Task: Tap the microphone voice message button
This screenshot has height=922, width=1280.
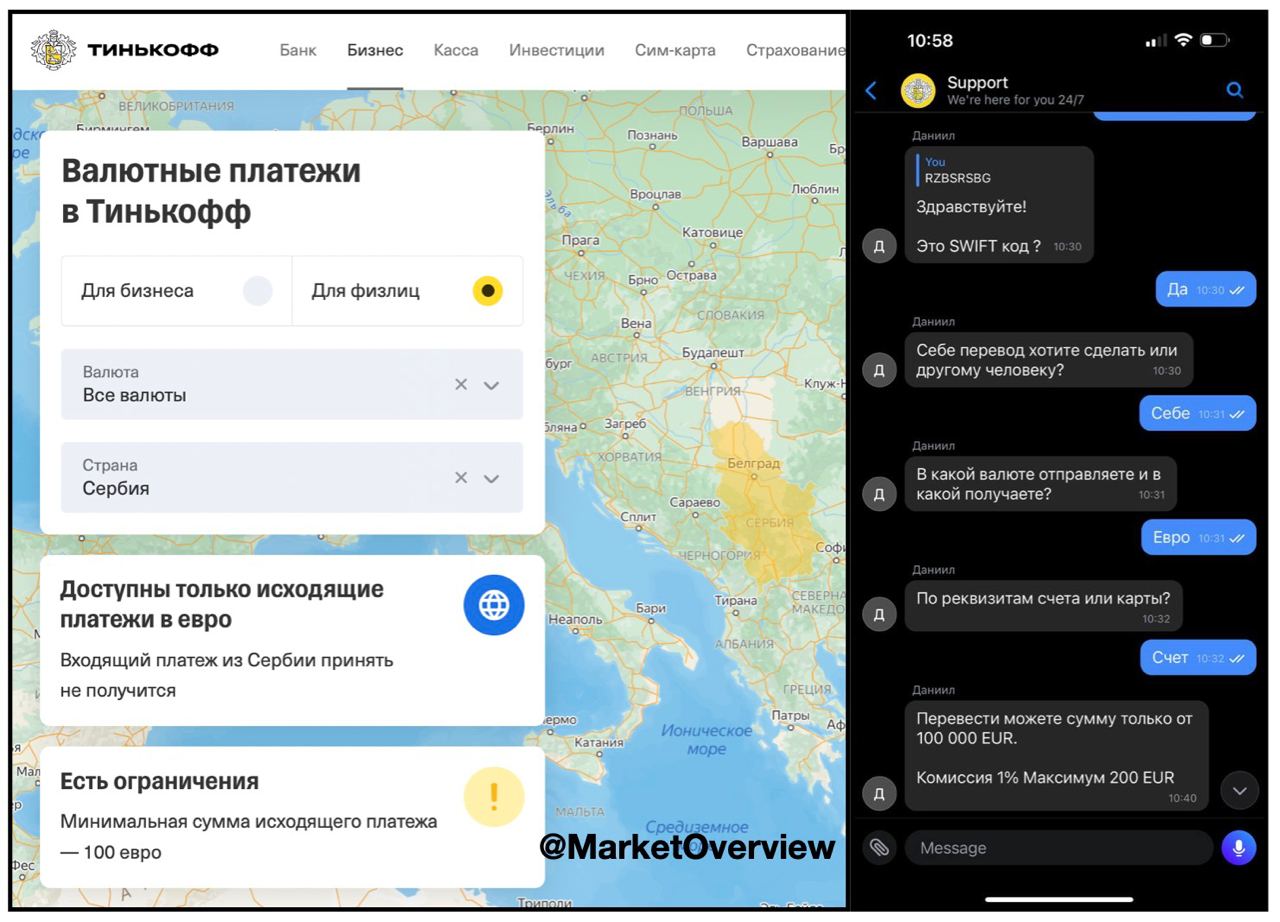Action: [1238, 848]
